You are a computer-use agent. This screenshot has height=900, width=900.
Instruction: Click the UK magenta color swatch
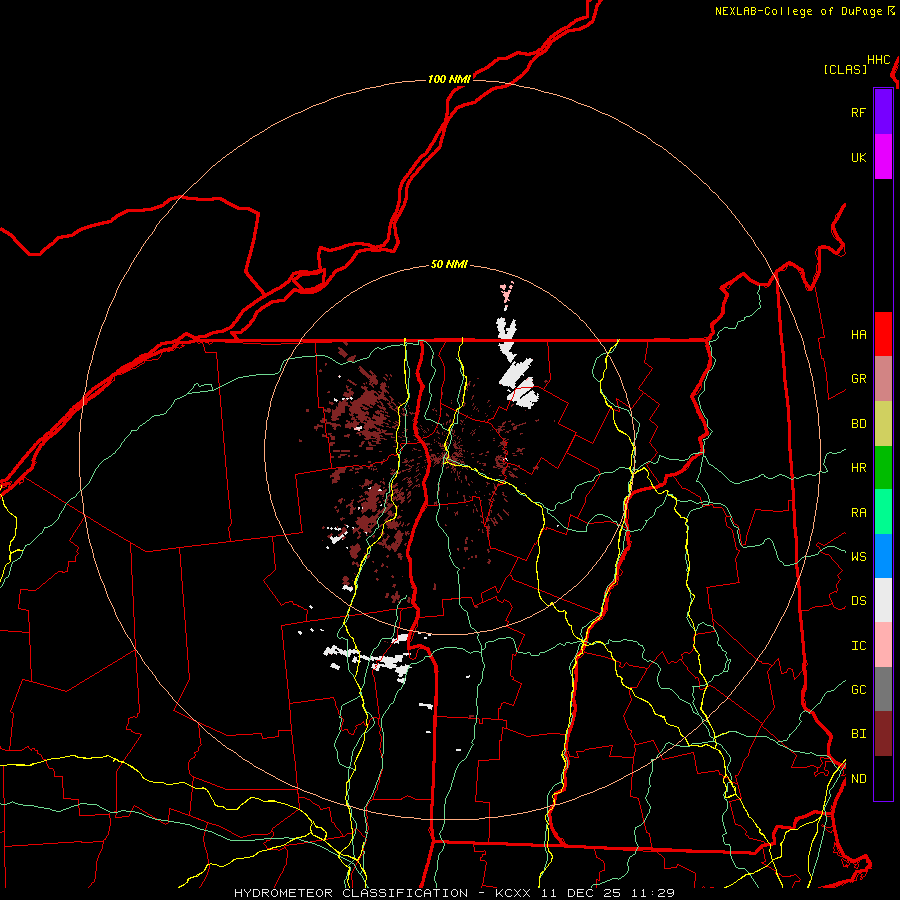[883, 157]
